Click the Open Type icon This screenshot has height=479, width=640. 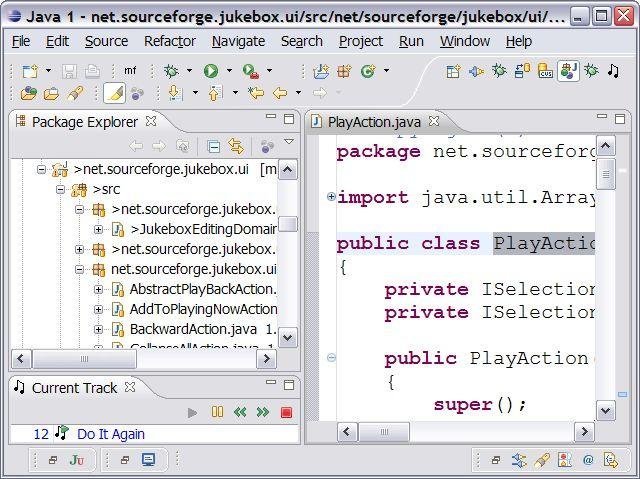point(29,93)
